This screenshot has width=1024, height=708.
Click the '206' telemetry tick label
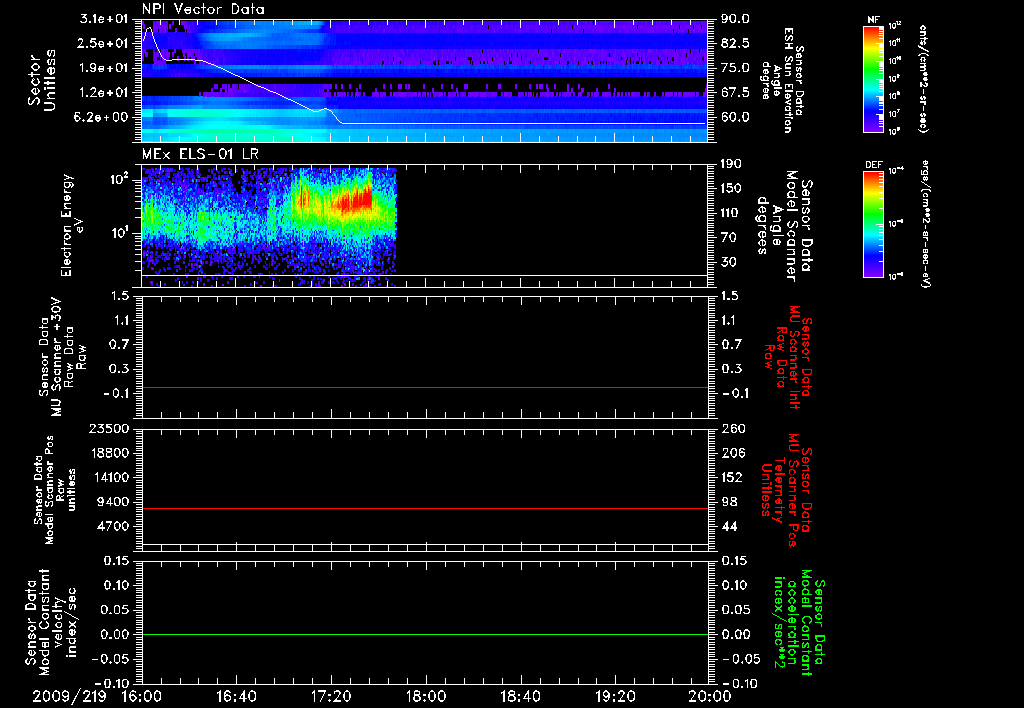point(732,453)
